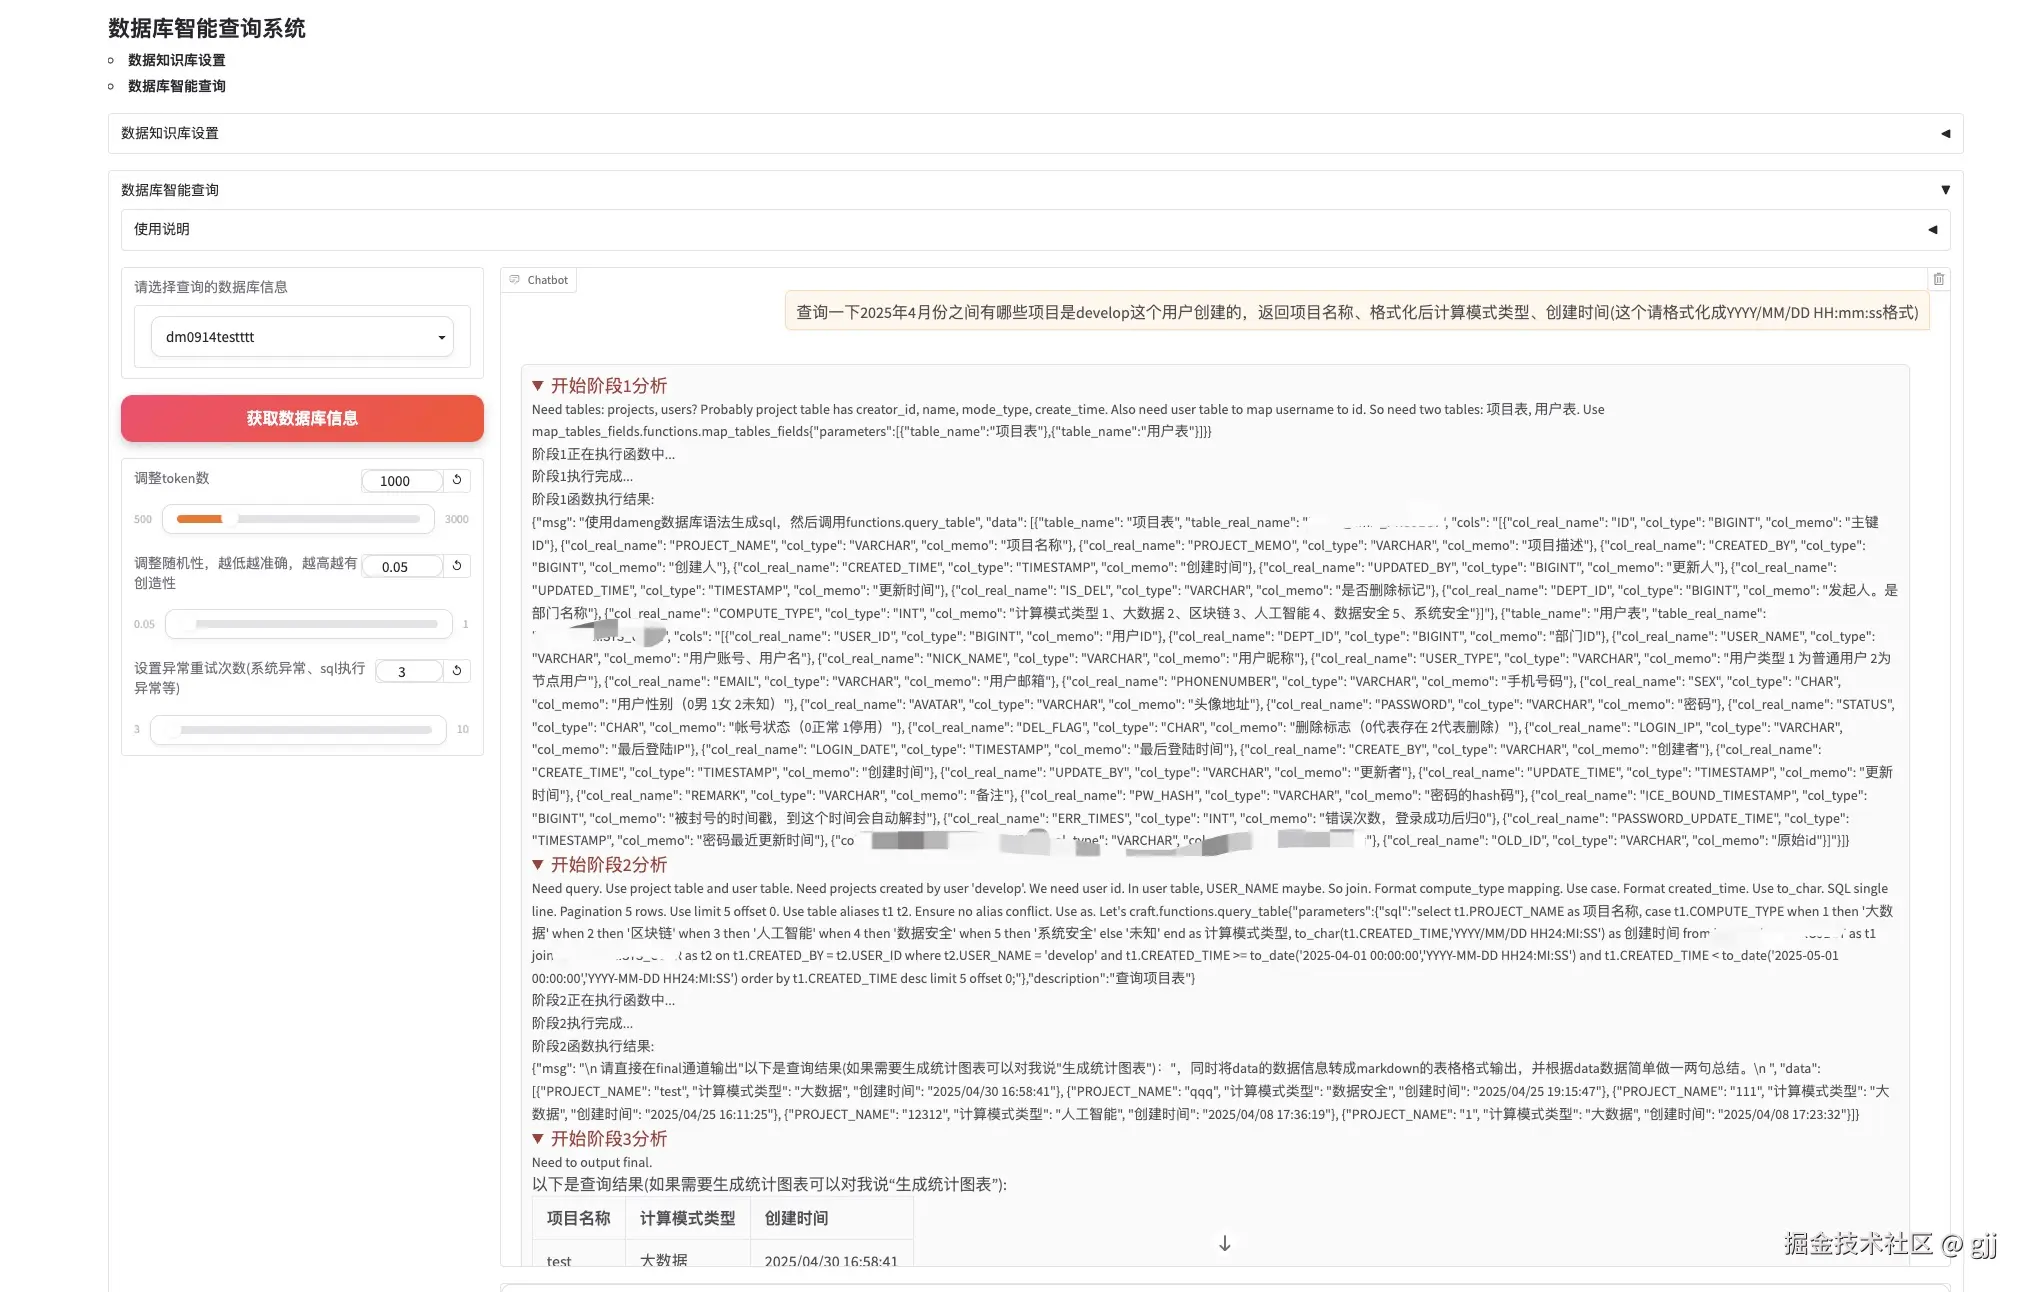This screenshot has height=1292, width=2030.
Task: Clear chat with the trash icon
Action: (x=1938, y=279)
